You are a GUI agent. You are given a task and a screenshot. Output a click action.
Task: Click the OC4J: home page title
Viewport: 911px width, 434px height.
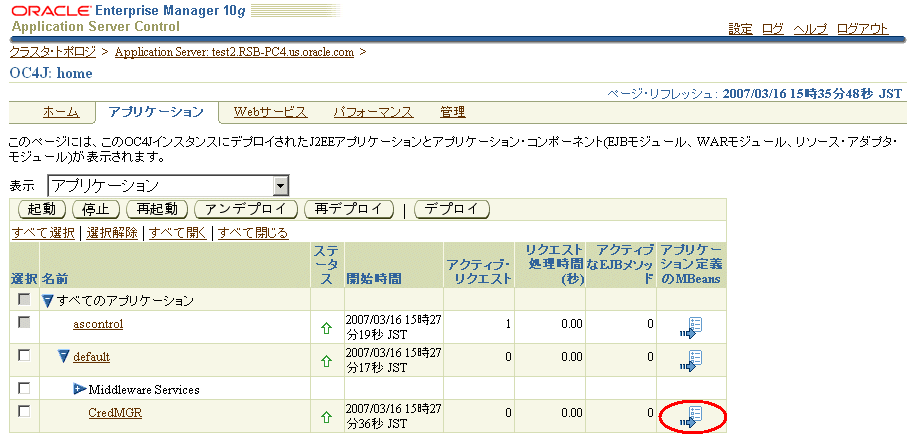coord(51,74)
